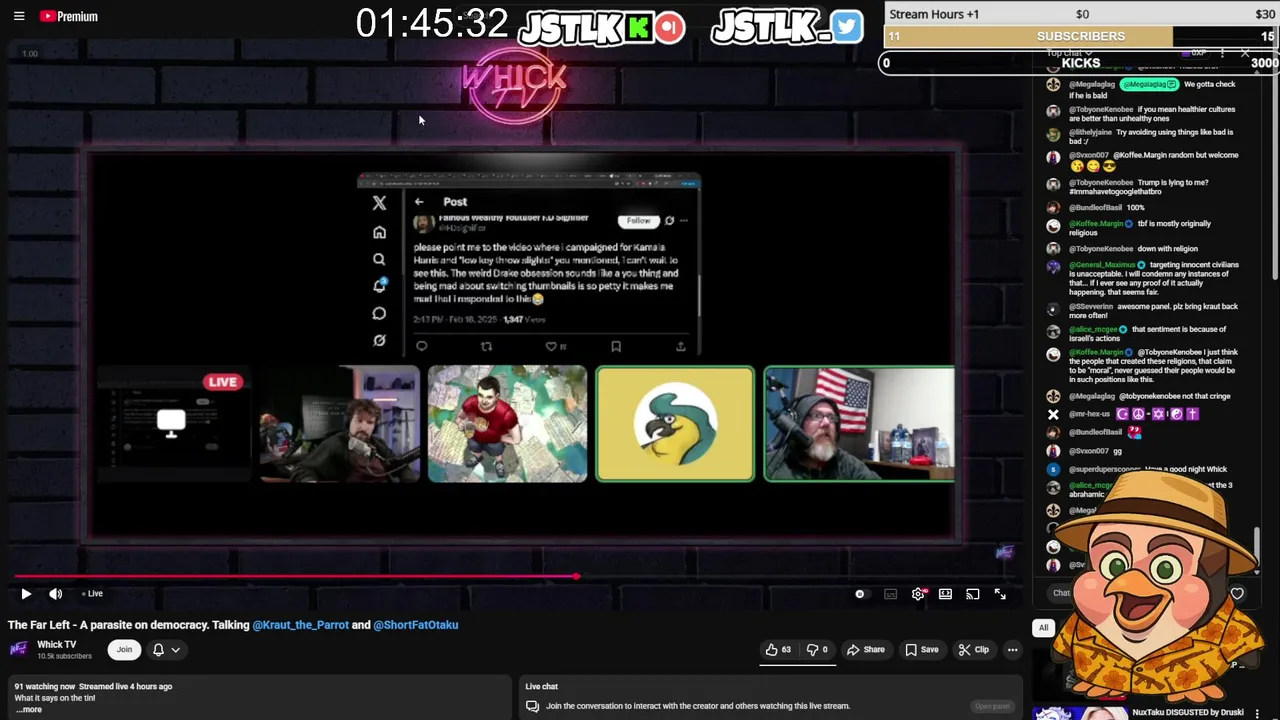1280x720 pixels.
Task: Click the Clip button
Action: click(x=973, y=650)
